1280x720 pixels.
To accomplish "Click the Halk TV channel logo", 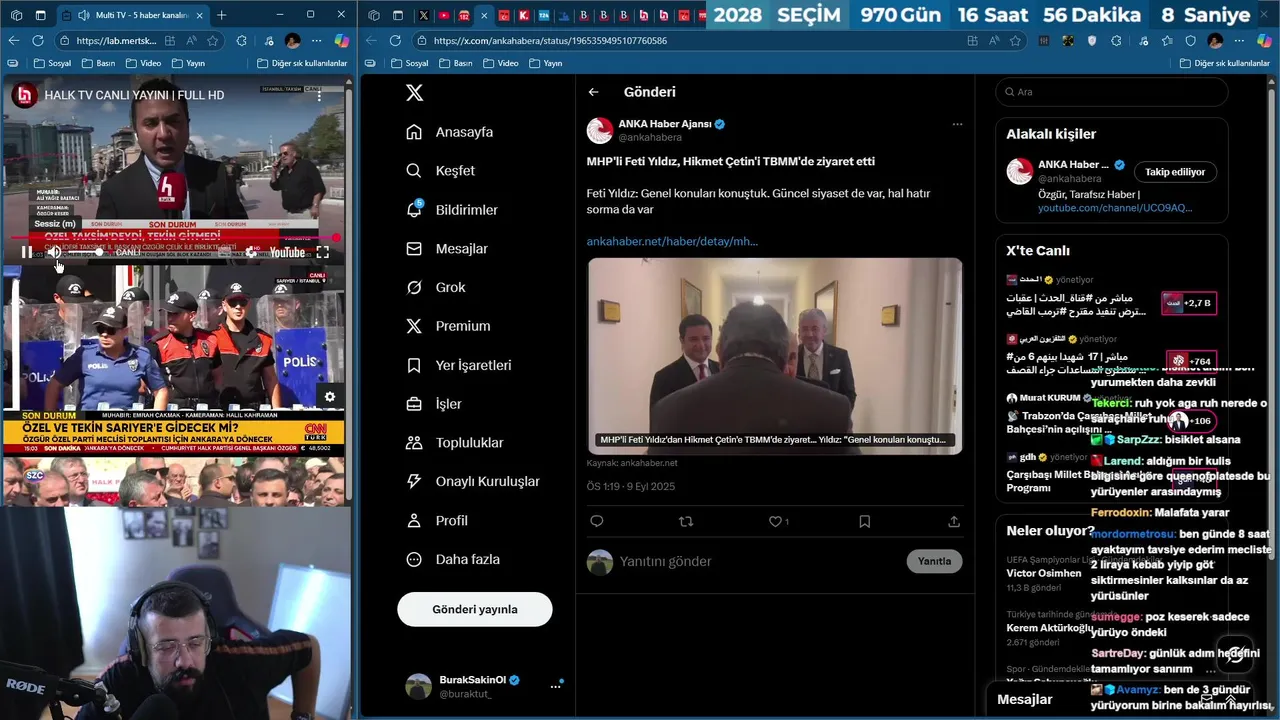I will coord(24,95).
